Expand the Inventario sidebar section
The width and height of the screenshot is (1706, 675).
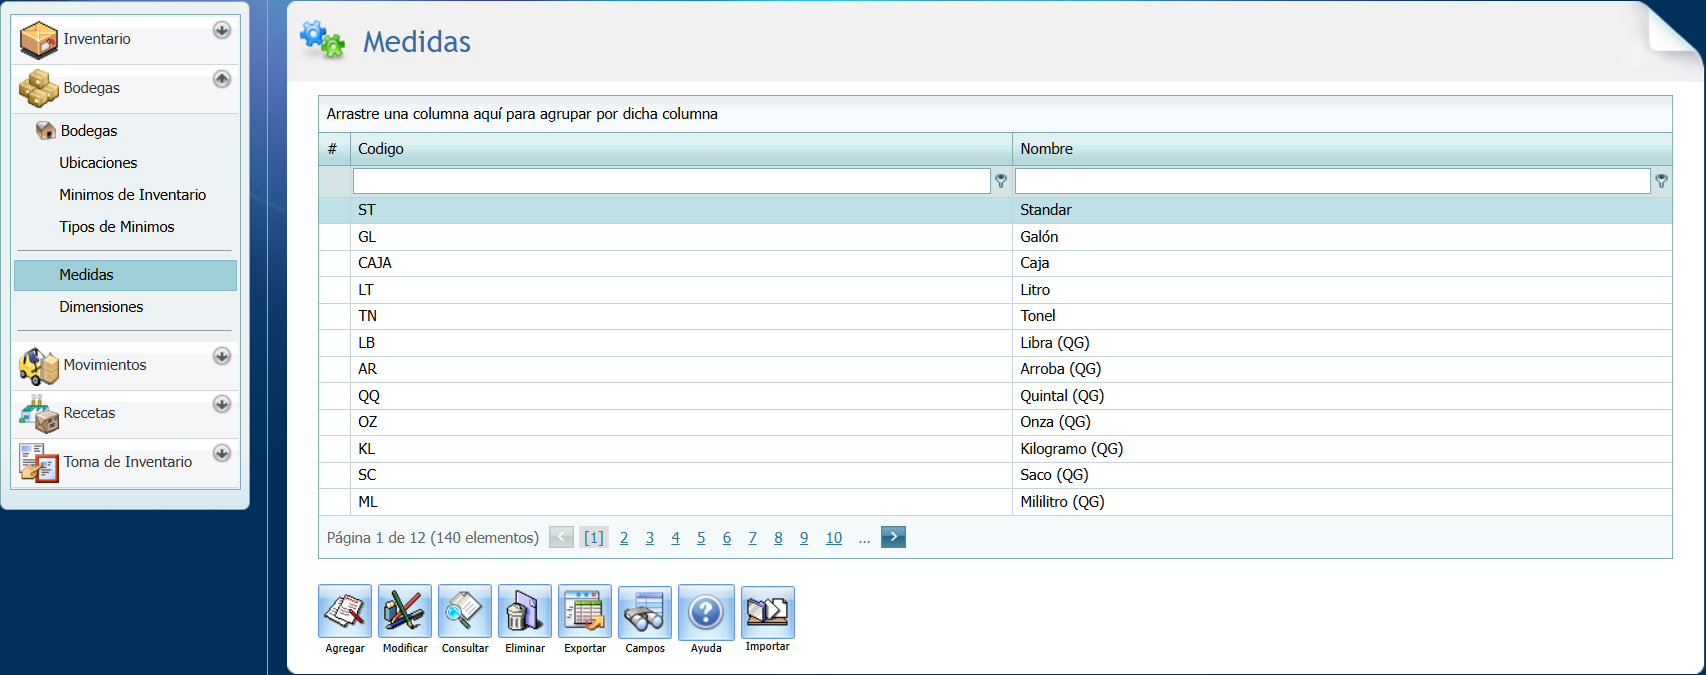click(x=222, y=30)
